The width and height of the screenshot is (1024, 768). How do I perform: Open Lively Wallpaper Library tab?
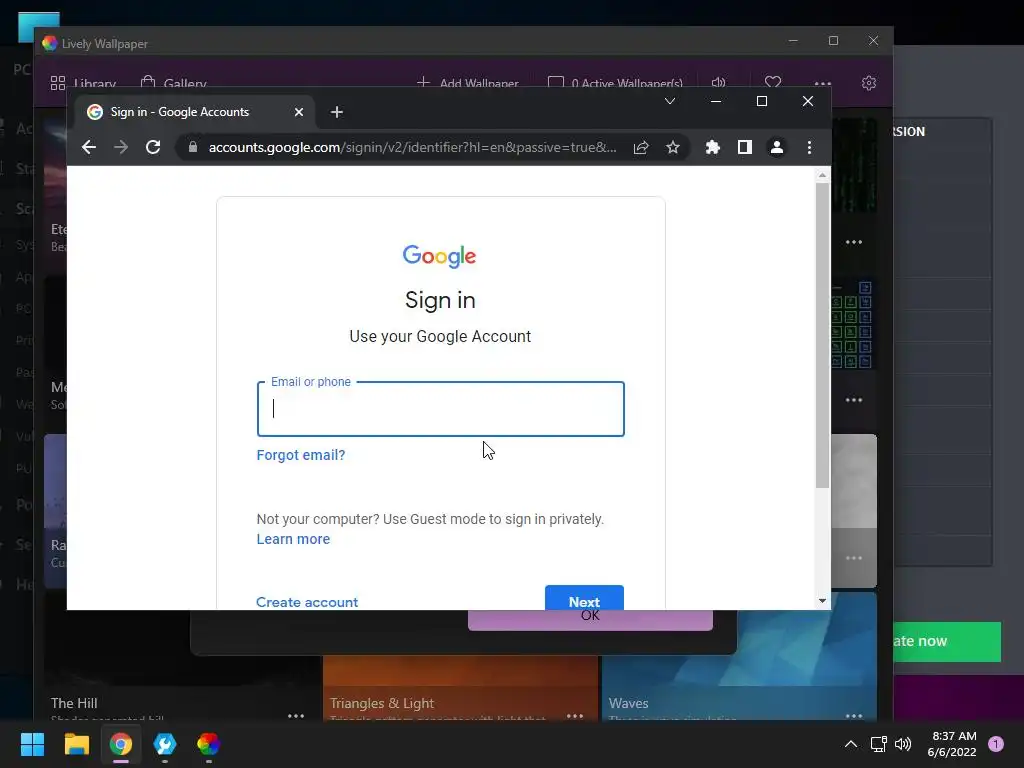click(83, 83)
